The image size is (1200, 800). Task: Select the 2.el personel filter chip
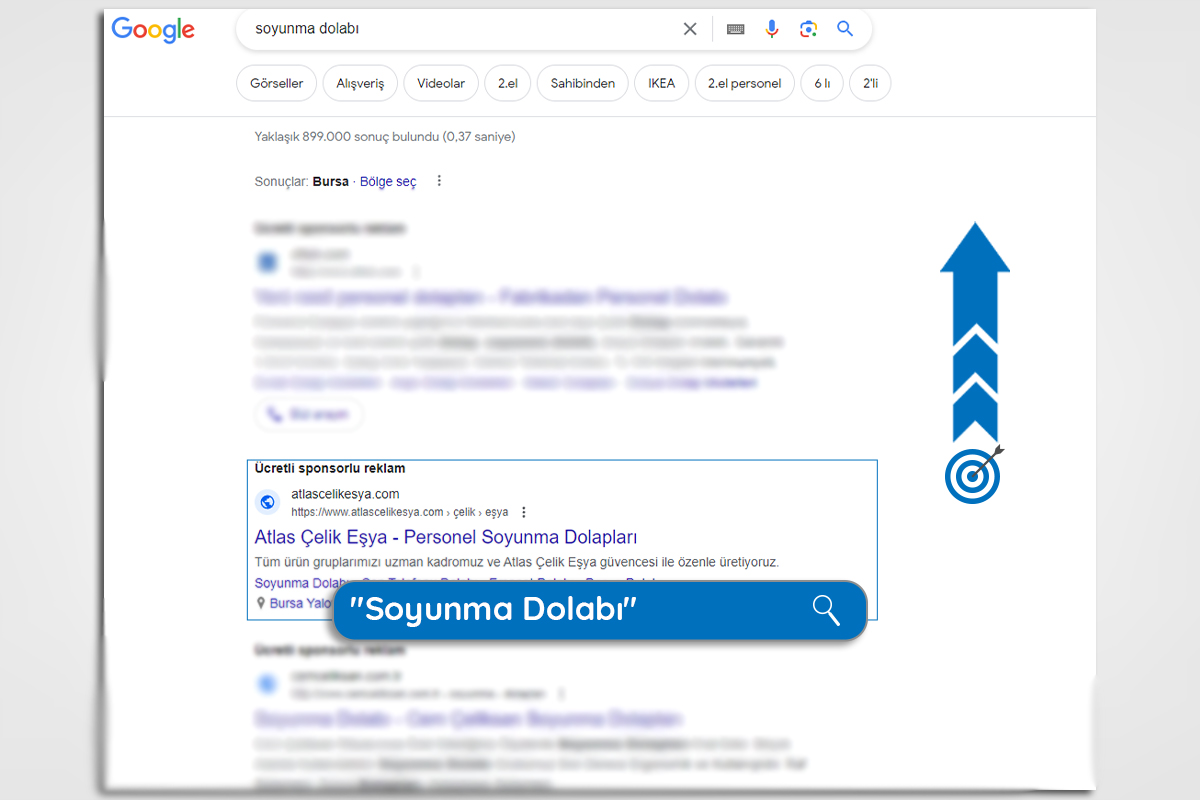pos(745,83)
